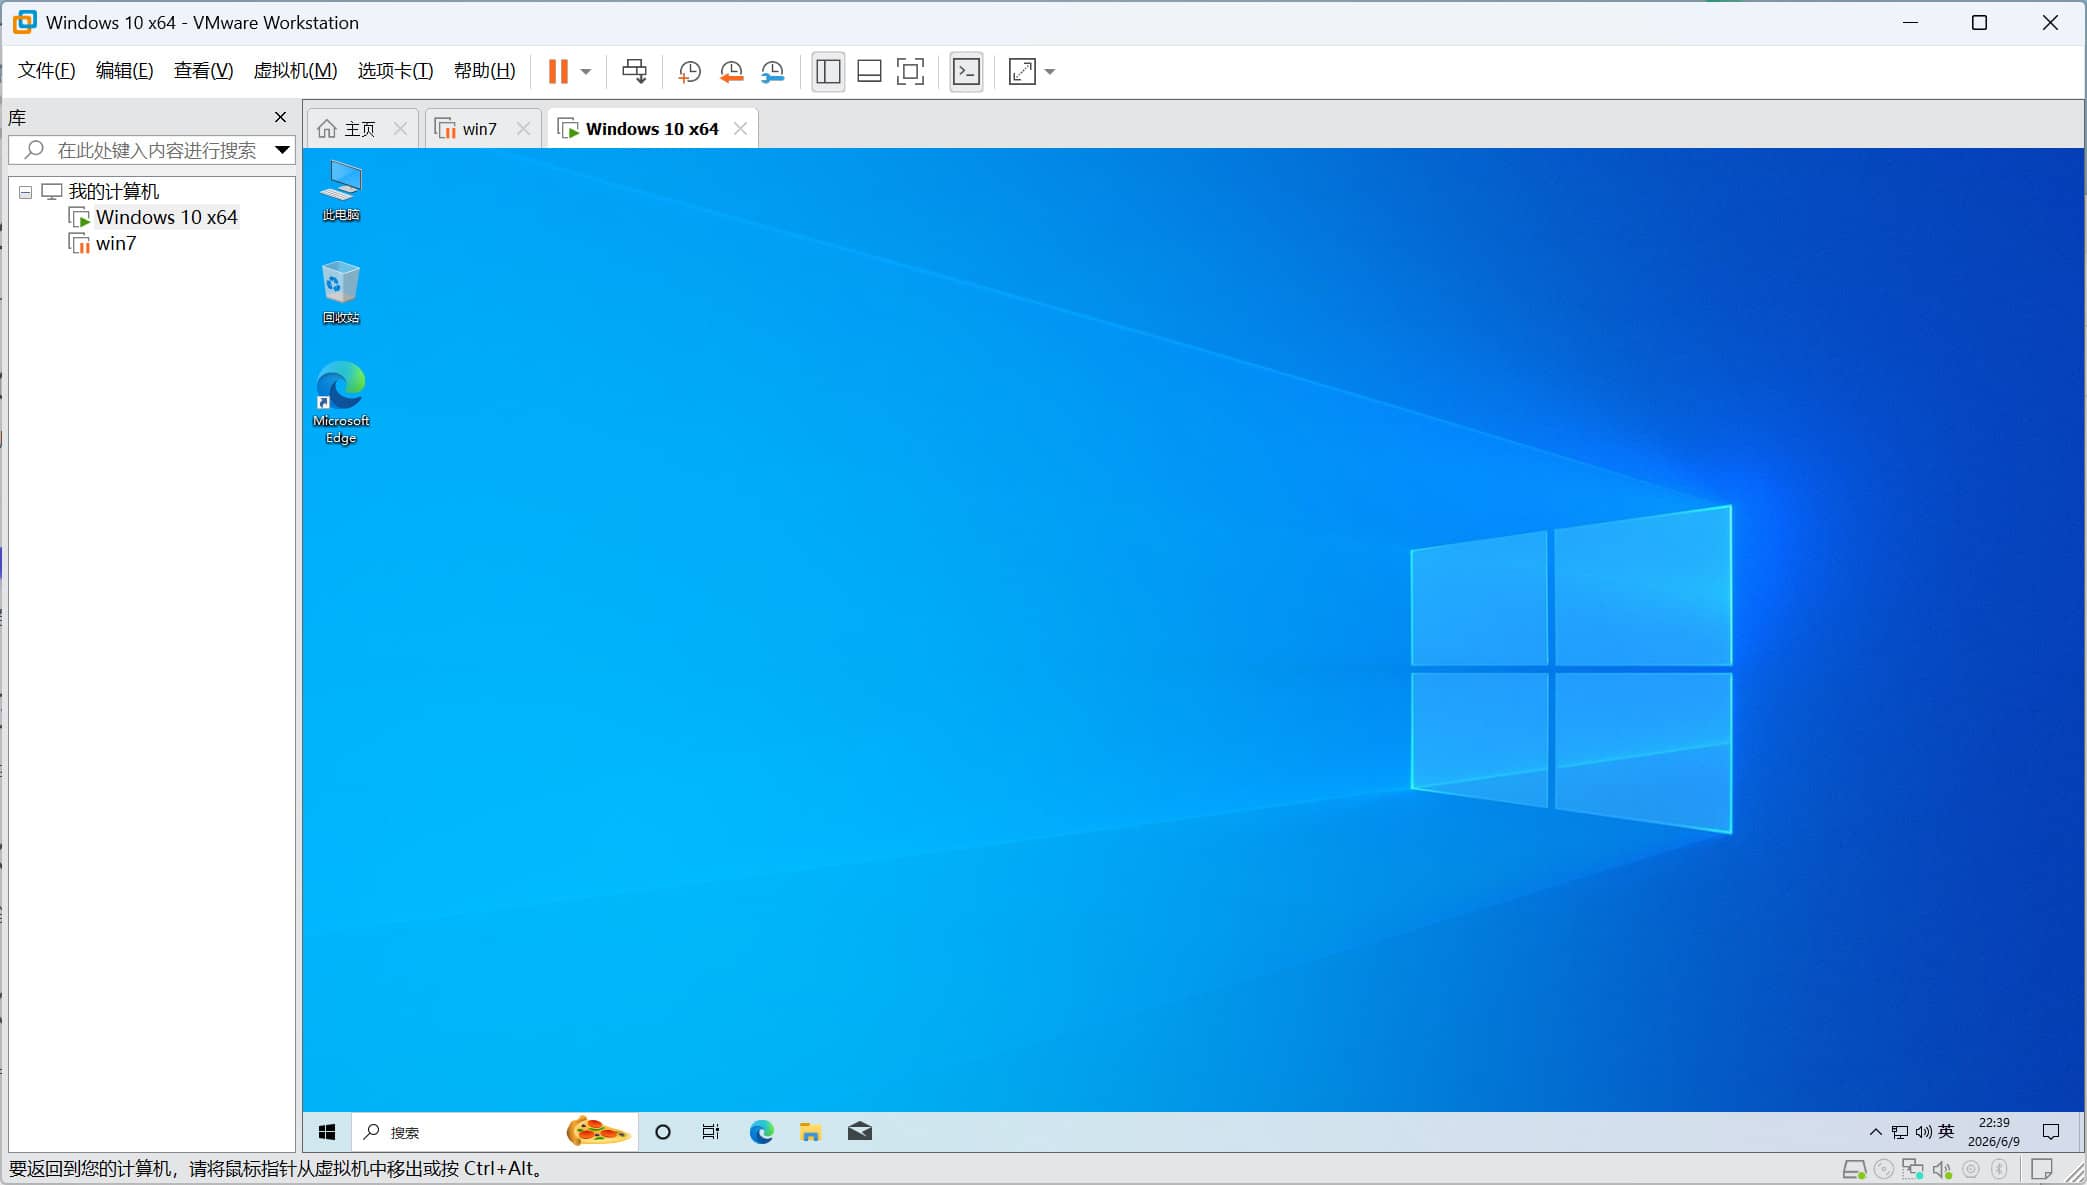Click the stretch guest display icon

point(1022,71)
